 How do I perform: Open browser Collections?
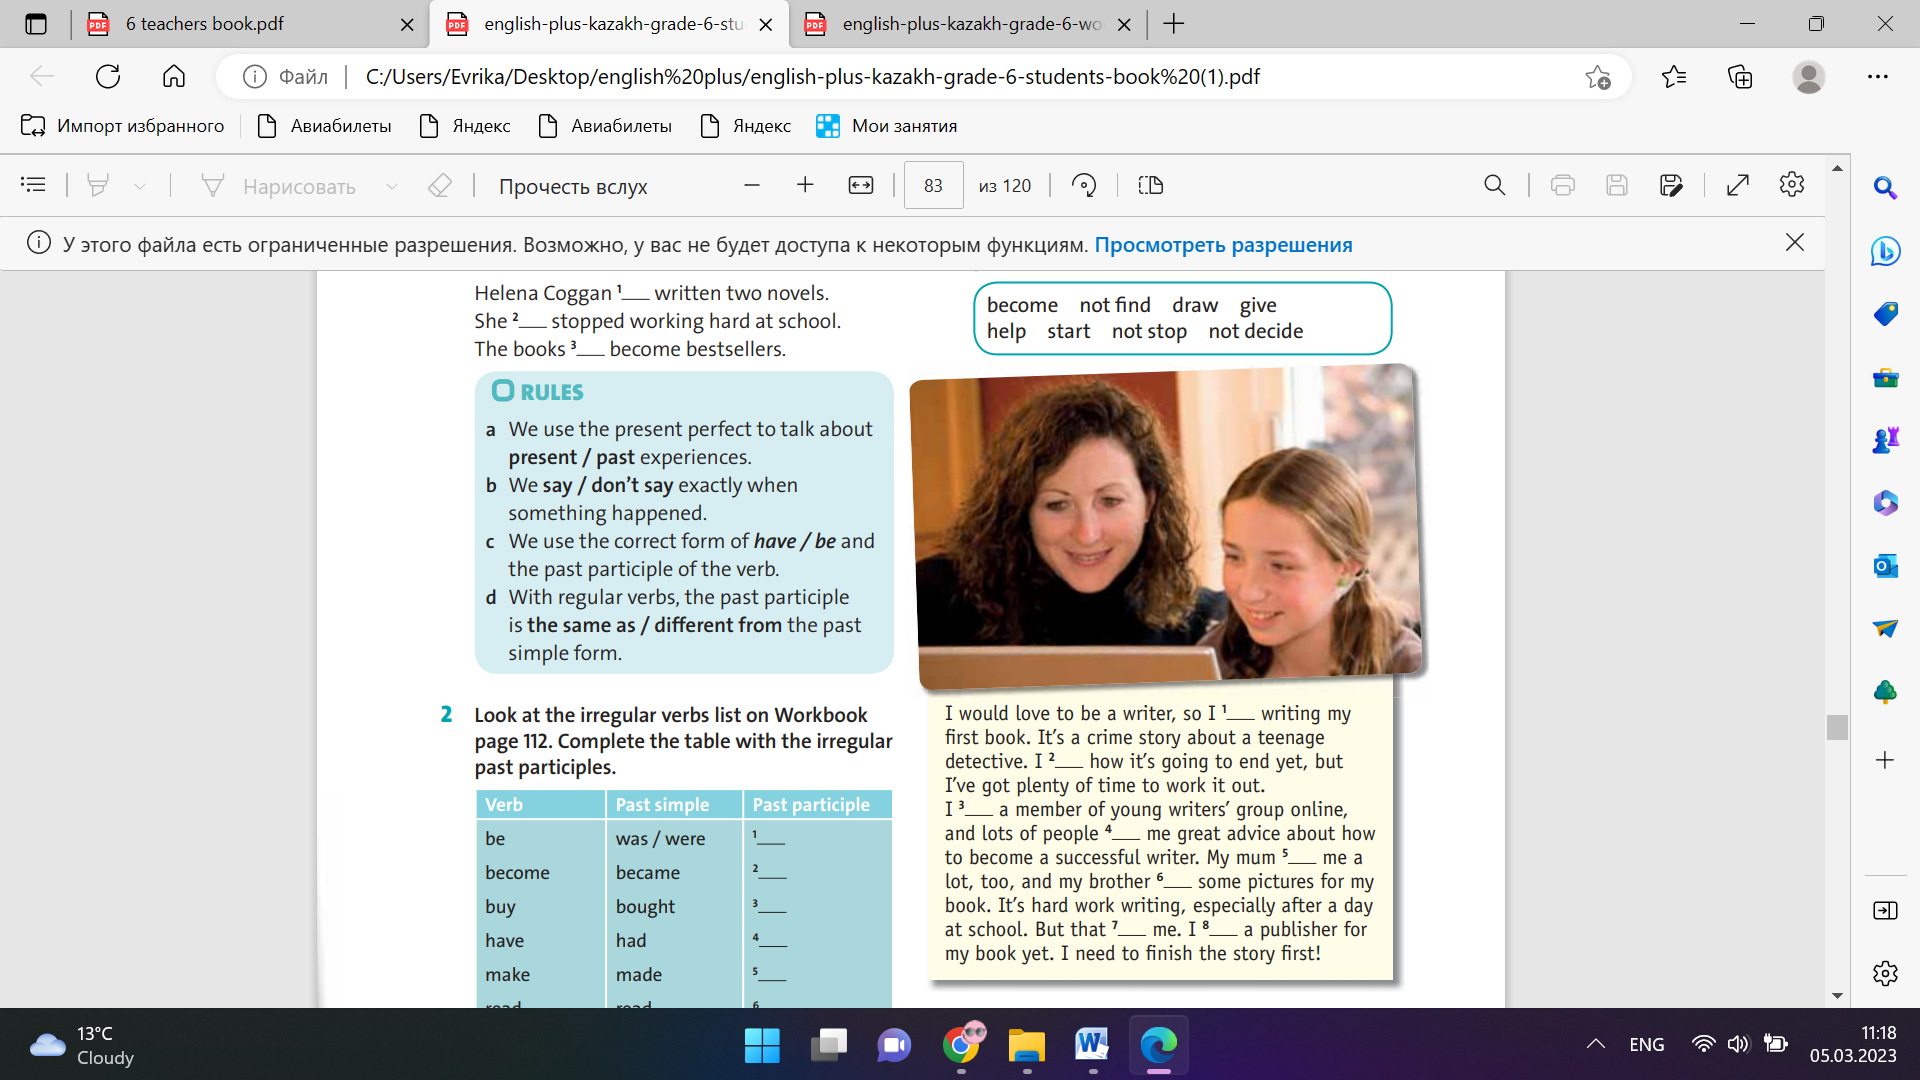pyautogui.click(x=1740, y=77)
